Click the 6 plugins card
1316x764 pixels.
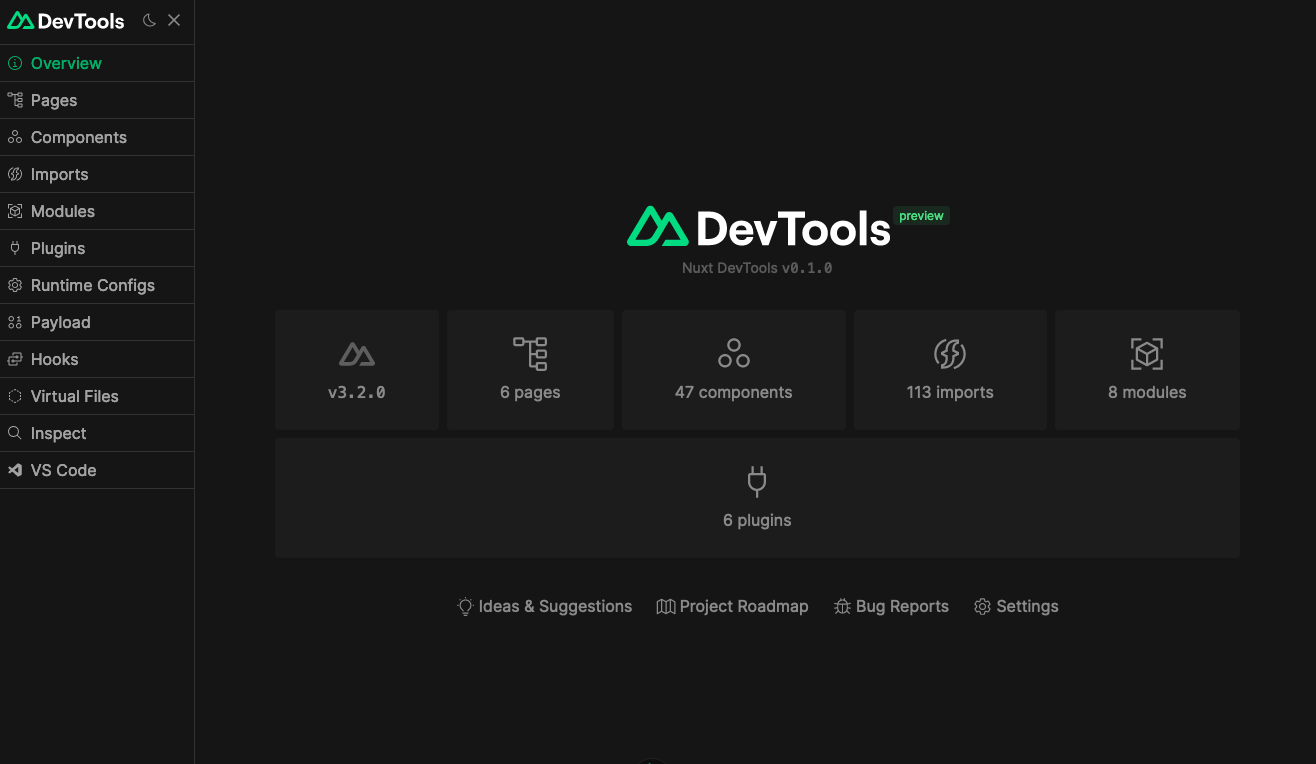coord(757,498)
